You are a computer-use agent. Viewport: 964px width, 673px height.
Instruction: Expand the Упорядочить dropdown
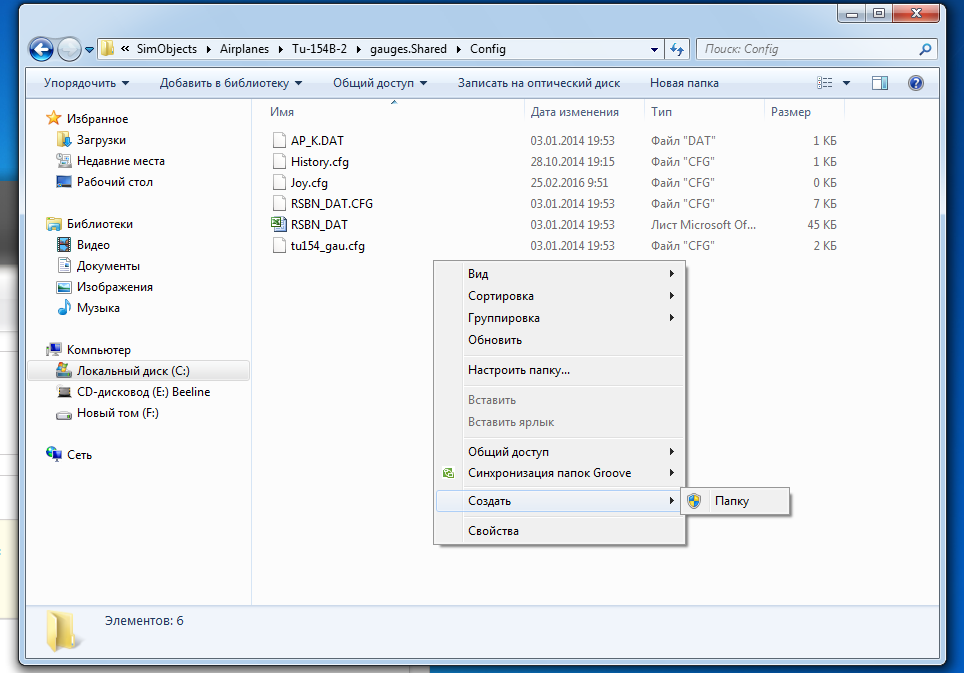coord(86,83)
